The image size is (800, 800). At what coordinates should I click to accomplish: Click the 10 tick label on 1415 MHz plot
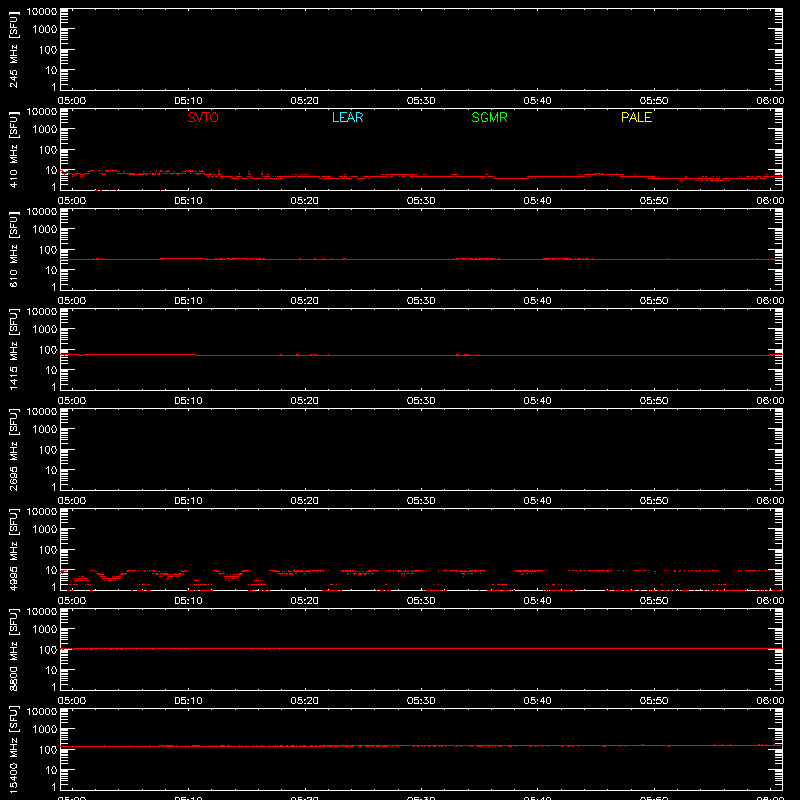51,370
